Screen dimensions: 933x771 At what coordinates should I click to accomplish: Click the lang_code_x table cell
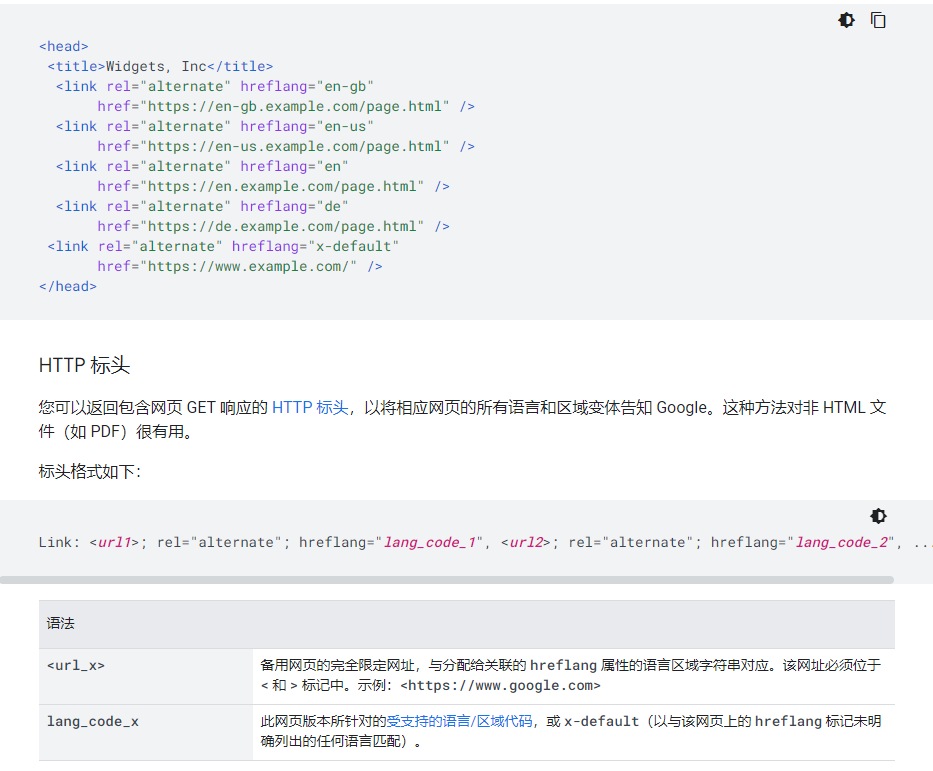click(x=146, y=732)
